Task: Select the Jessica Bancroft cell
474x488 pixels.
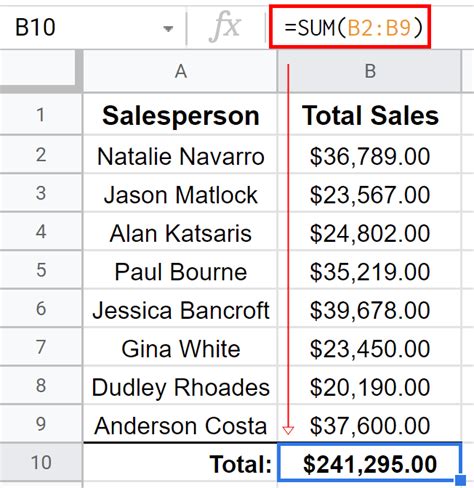Action: click(x=180, y=309)
